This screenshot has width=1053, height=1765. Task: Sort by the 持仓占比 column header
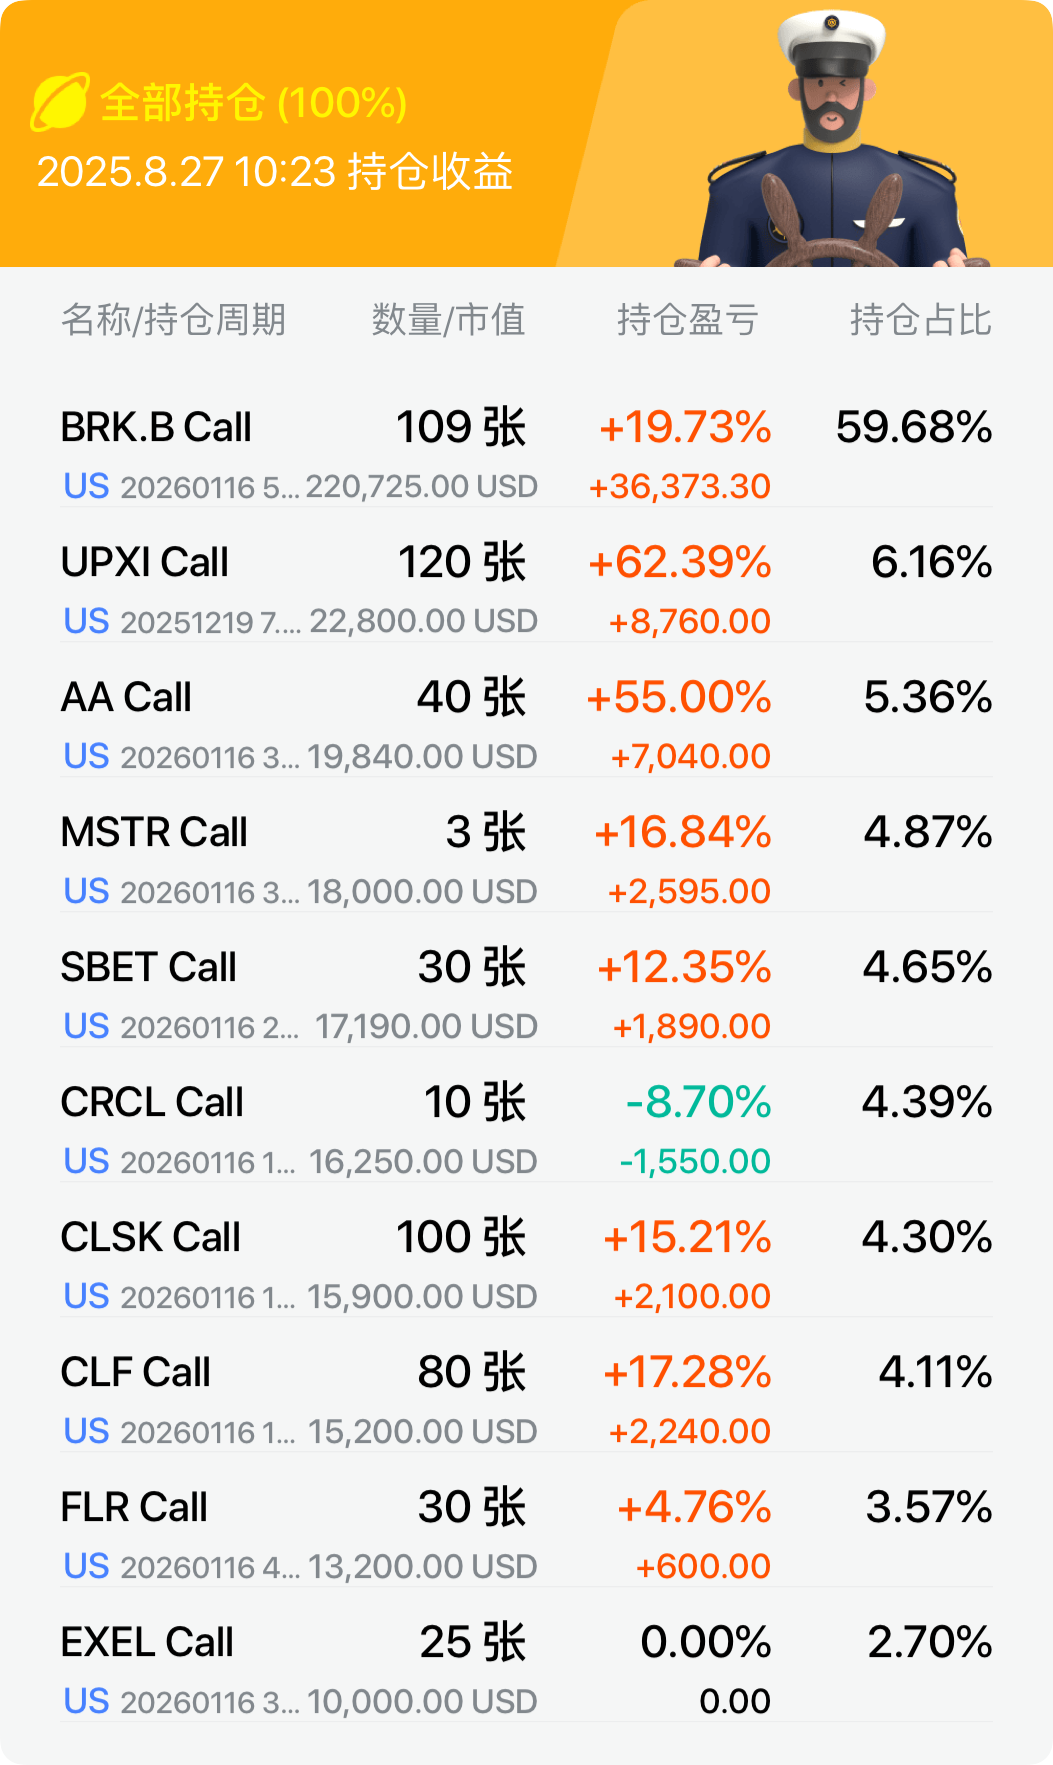coord(921,320)
